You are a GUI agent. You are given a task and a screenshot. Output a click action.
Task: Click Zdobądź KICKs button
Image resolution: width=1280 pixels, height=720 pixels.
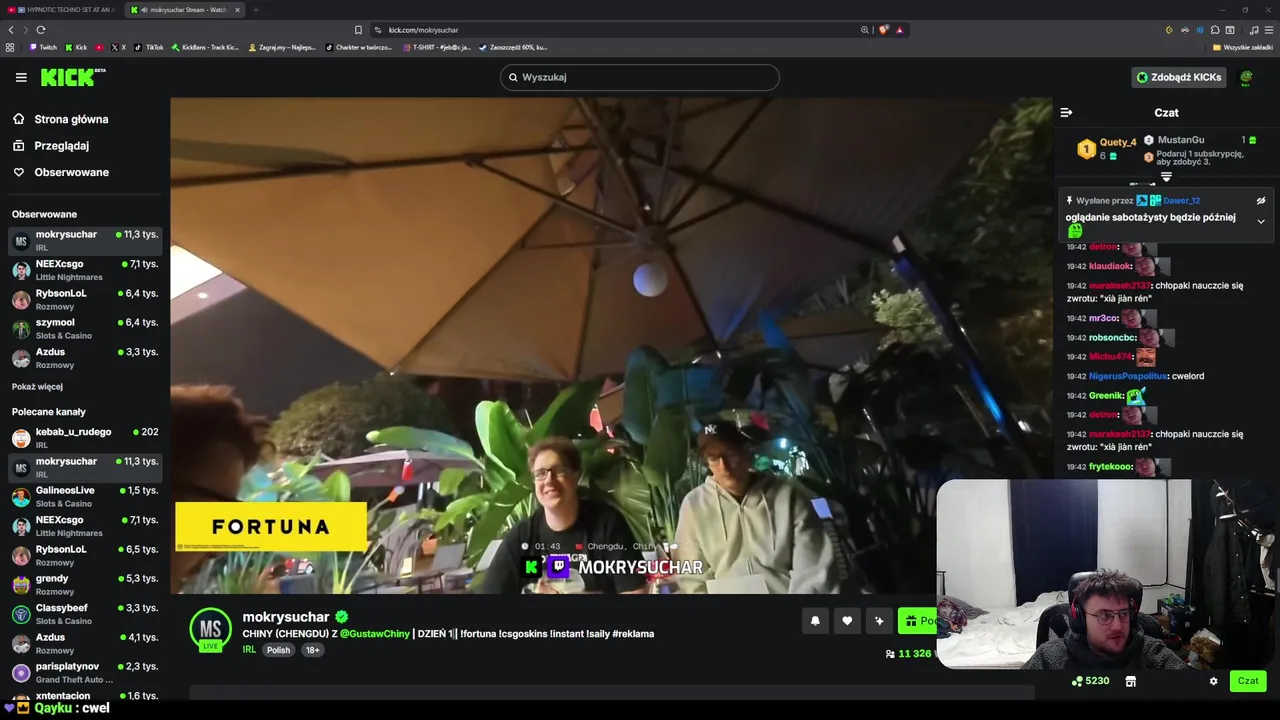point(1179,77)
